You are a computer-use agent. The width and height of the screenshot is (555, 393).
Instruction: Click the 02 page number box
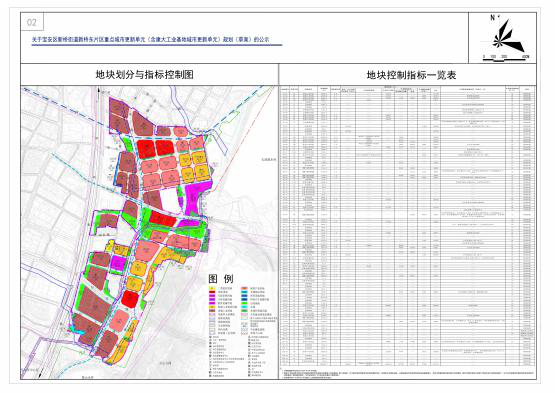[x=32, y=22]
